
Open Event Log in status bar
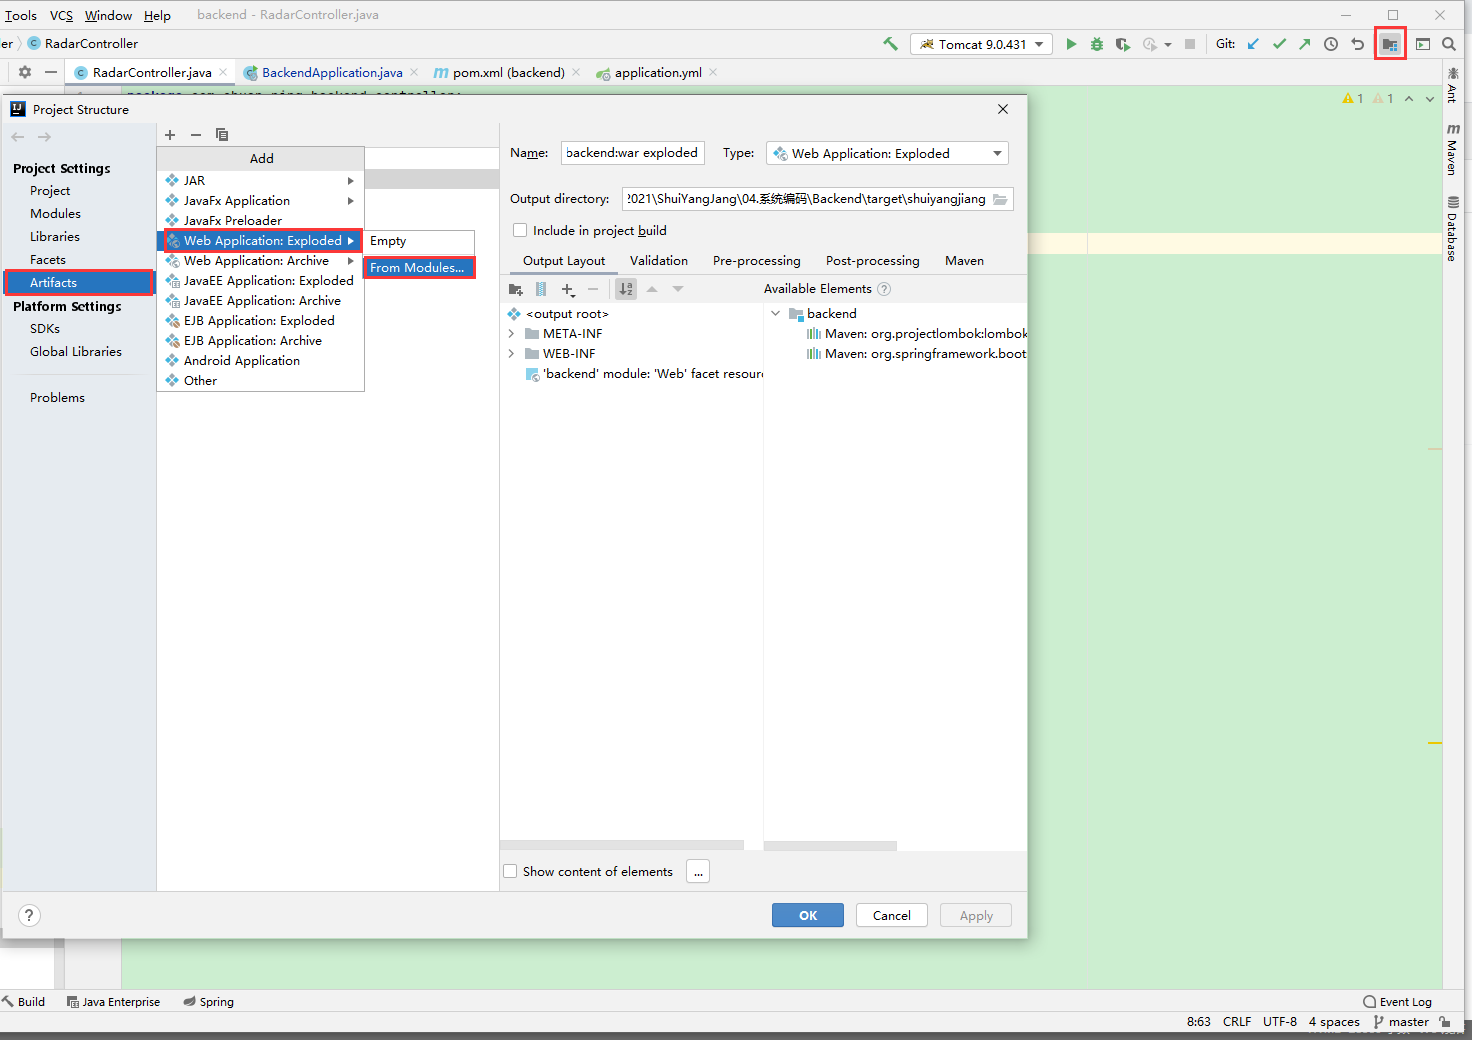click(x=1398, y=1002)
